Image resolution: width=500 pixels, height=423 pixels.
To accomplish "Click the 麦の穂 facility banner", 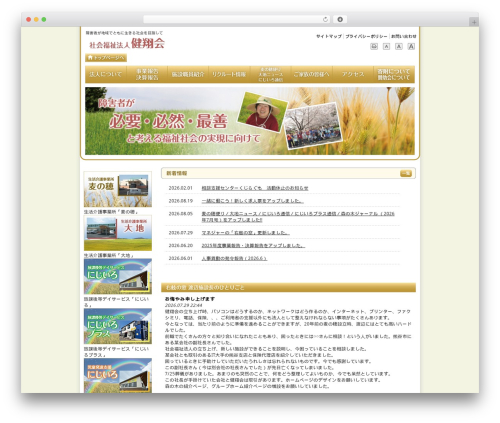I will pos(118,189).
